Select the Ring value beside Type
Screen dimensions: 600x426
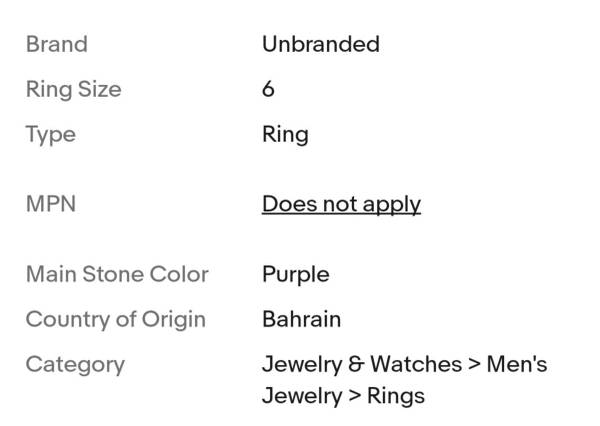click(285, 134)
